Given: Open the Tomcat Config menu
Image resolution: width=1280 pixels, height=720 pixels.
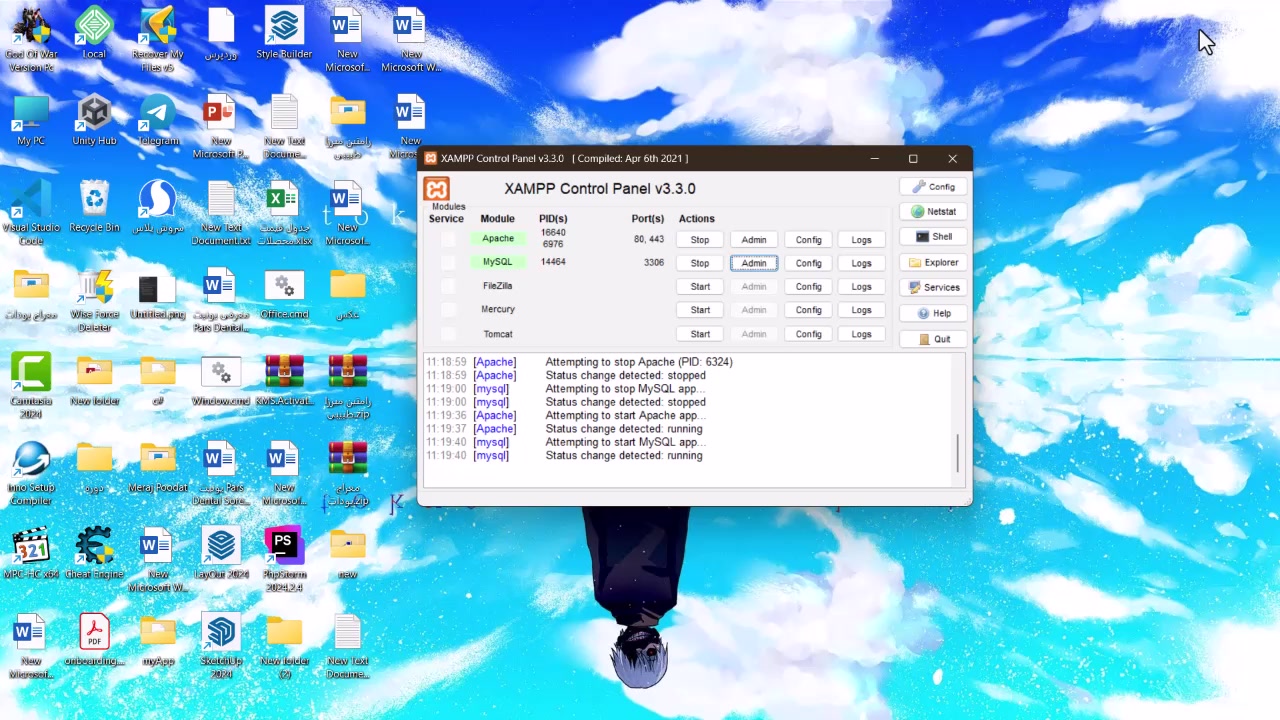Looking at the screenshot, I should tap(808, 334).
